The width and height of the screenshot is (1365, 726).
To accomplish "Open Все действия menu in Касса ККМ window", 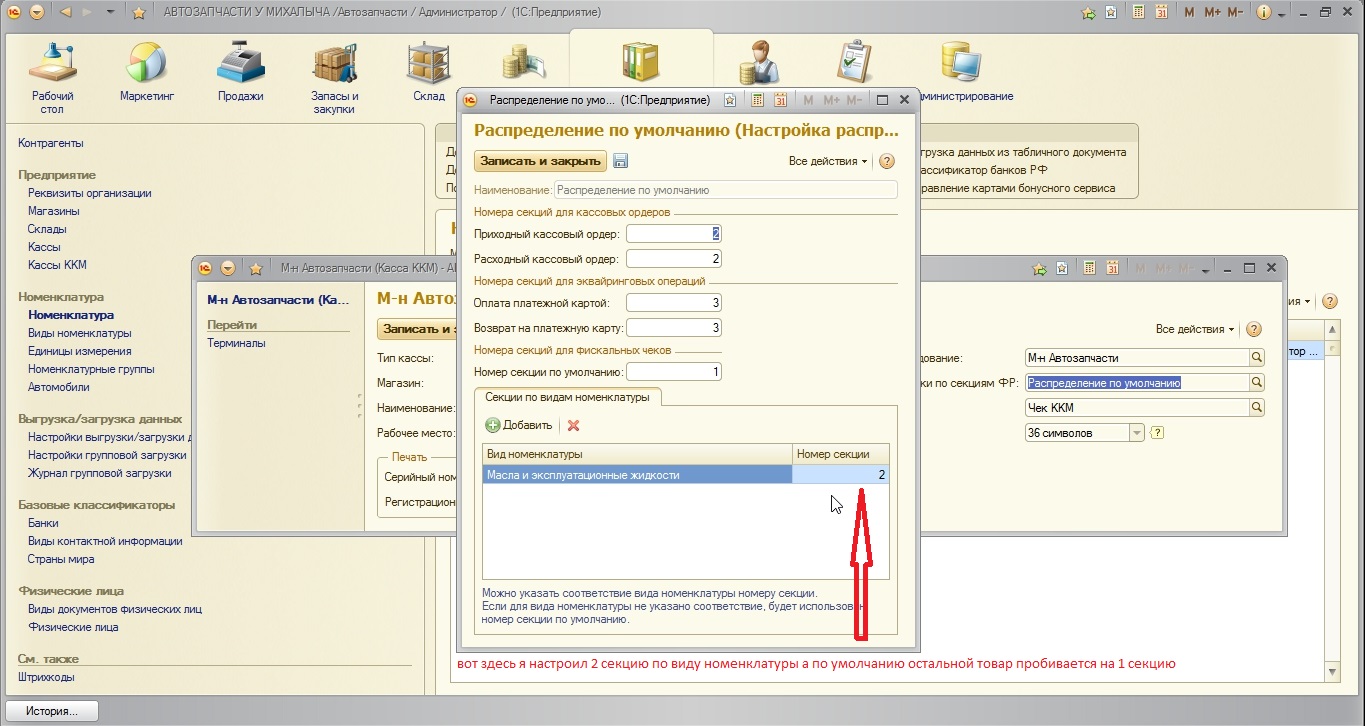I will point(1195,329).
